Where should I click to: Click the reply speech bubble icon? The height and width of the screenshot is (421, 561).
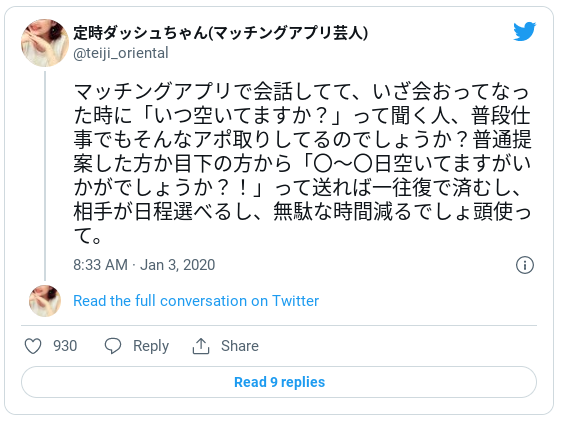(113, 346)
